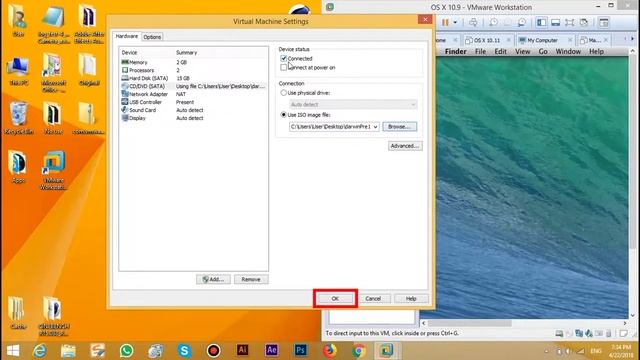640x360 pixels.
Task: Open the Help menu in the guest
Action: pyautogui.click(x=596, y=51)
